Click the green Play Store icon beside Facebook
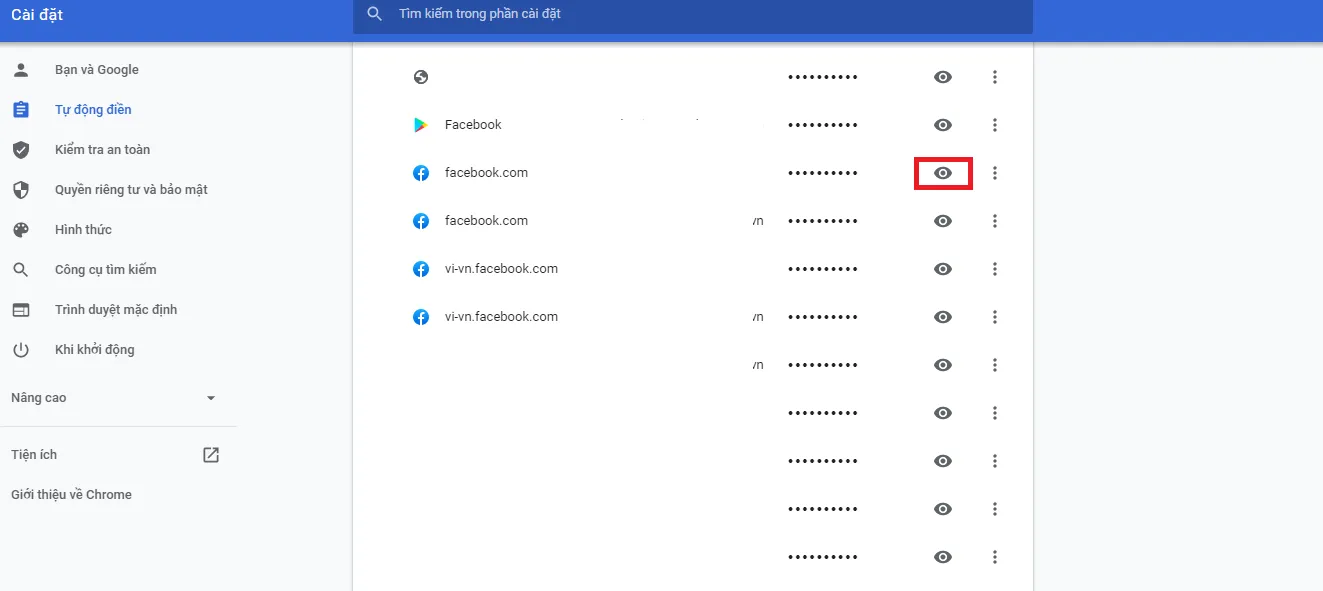Viewport: 1323px width, 591px height. coord(421,124)
